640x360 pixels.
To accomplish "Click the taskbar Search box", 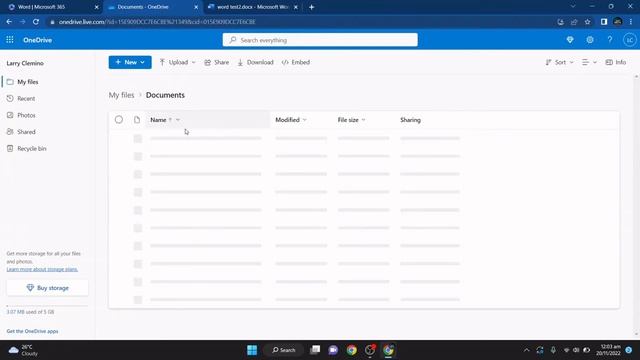I will coord(283,350).
